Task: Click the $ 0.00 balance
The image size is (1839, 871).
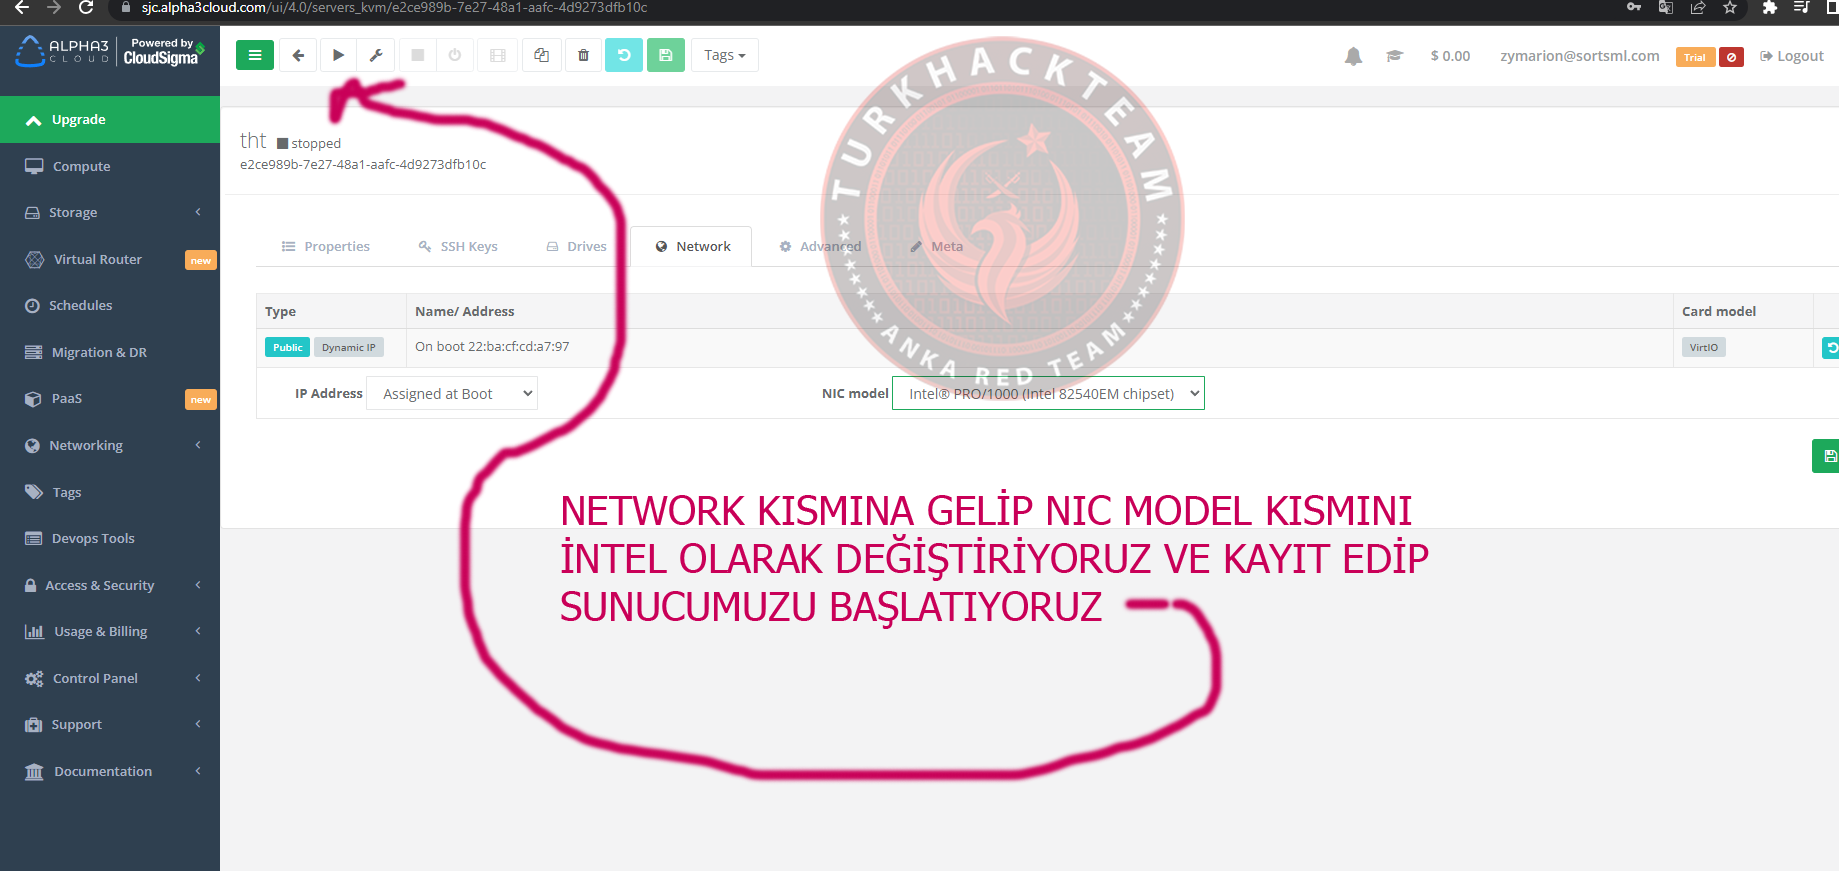Action: [1450, 56]
